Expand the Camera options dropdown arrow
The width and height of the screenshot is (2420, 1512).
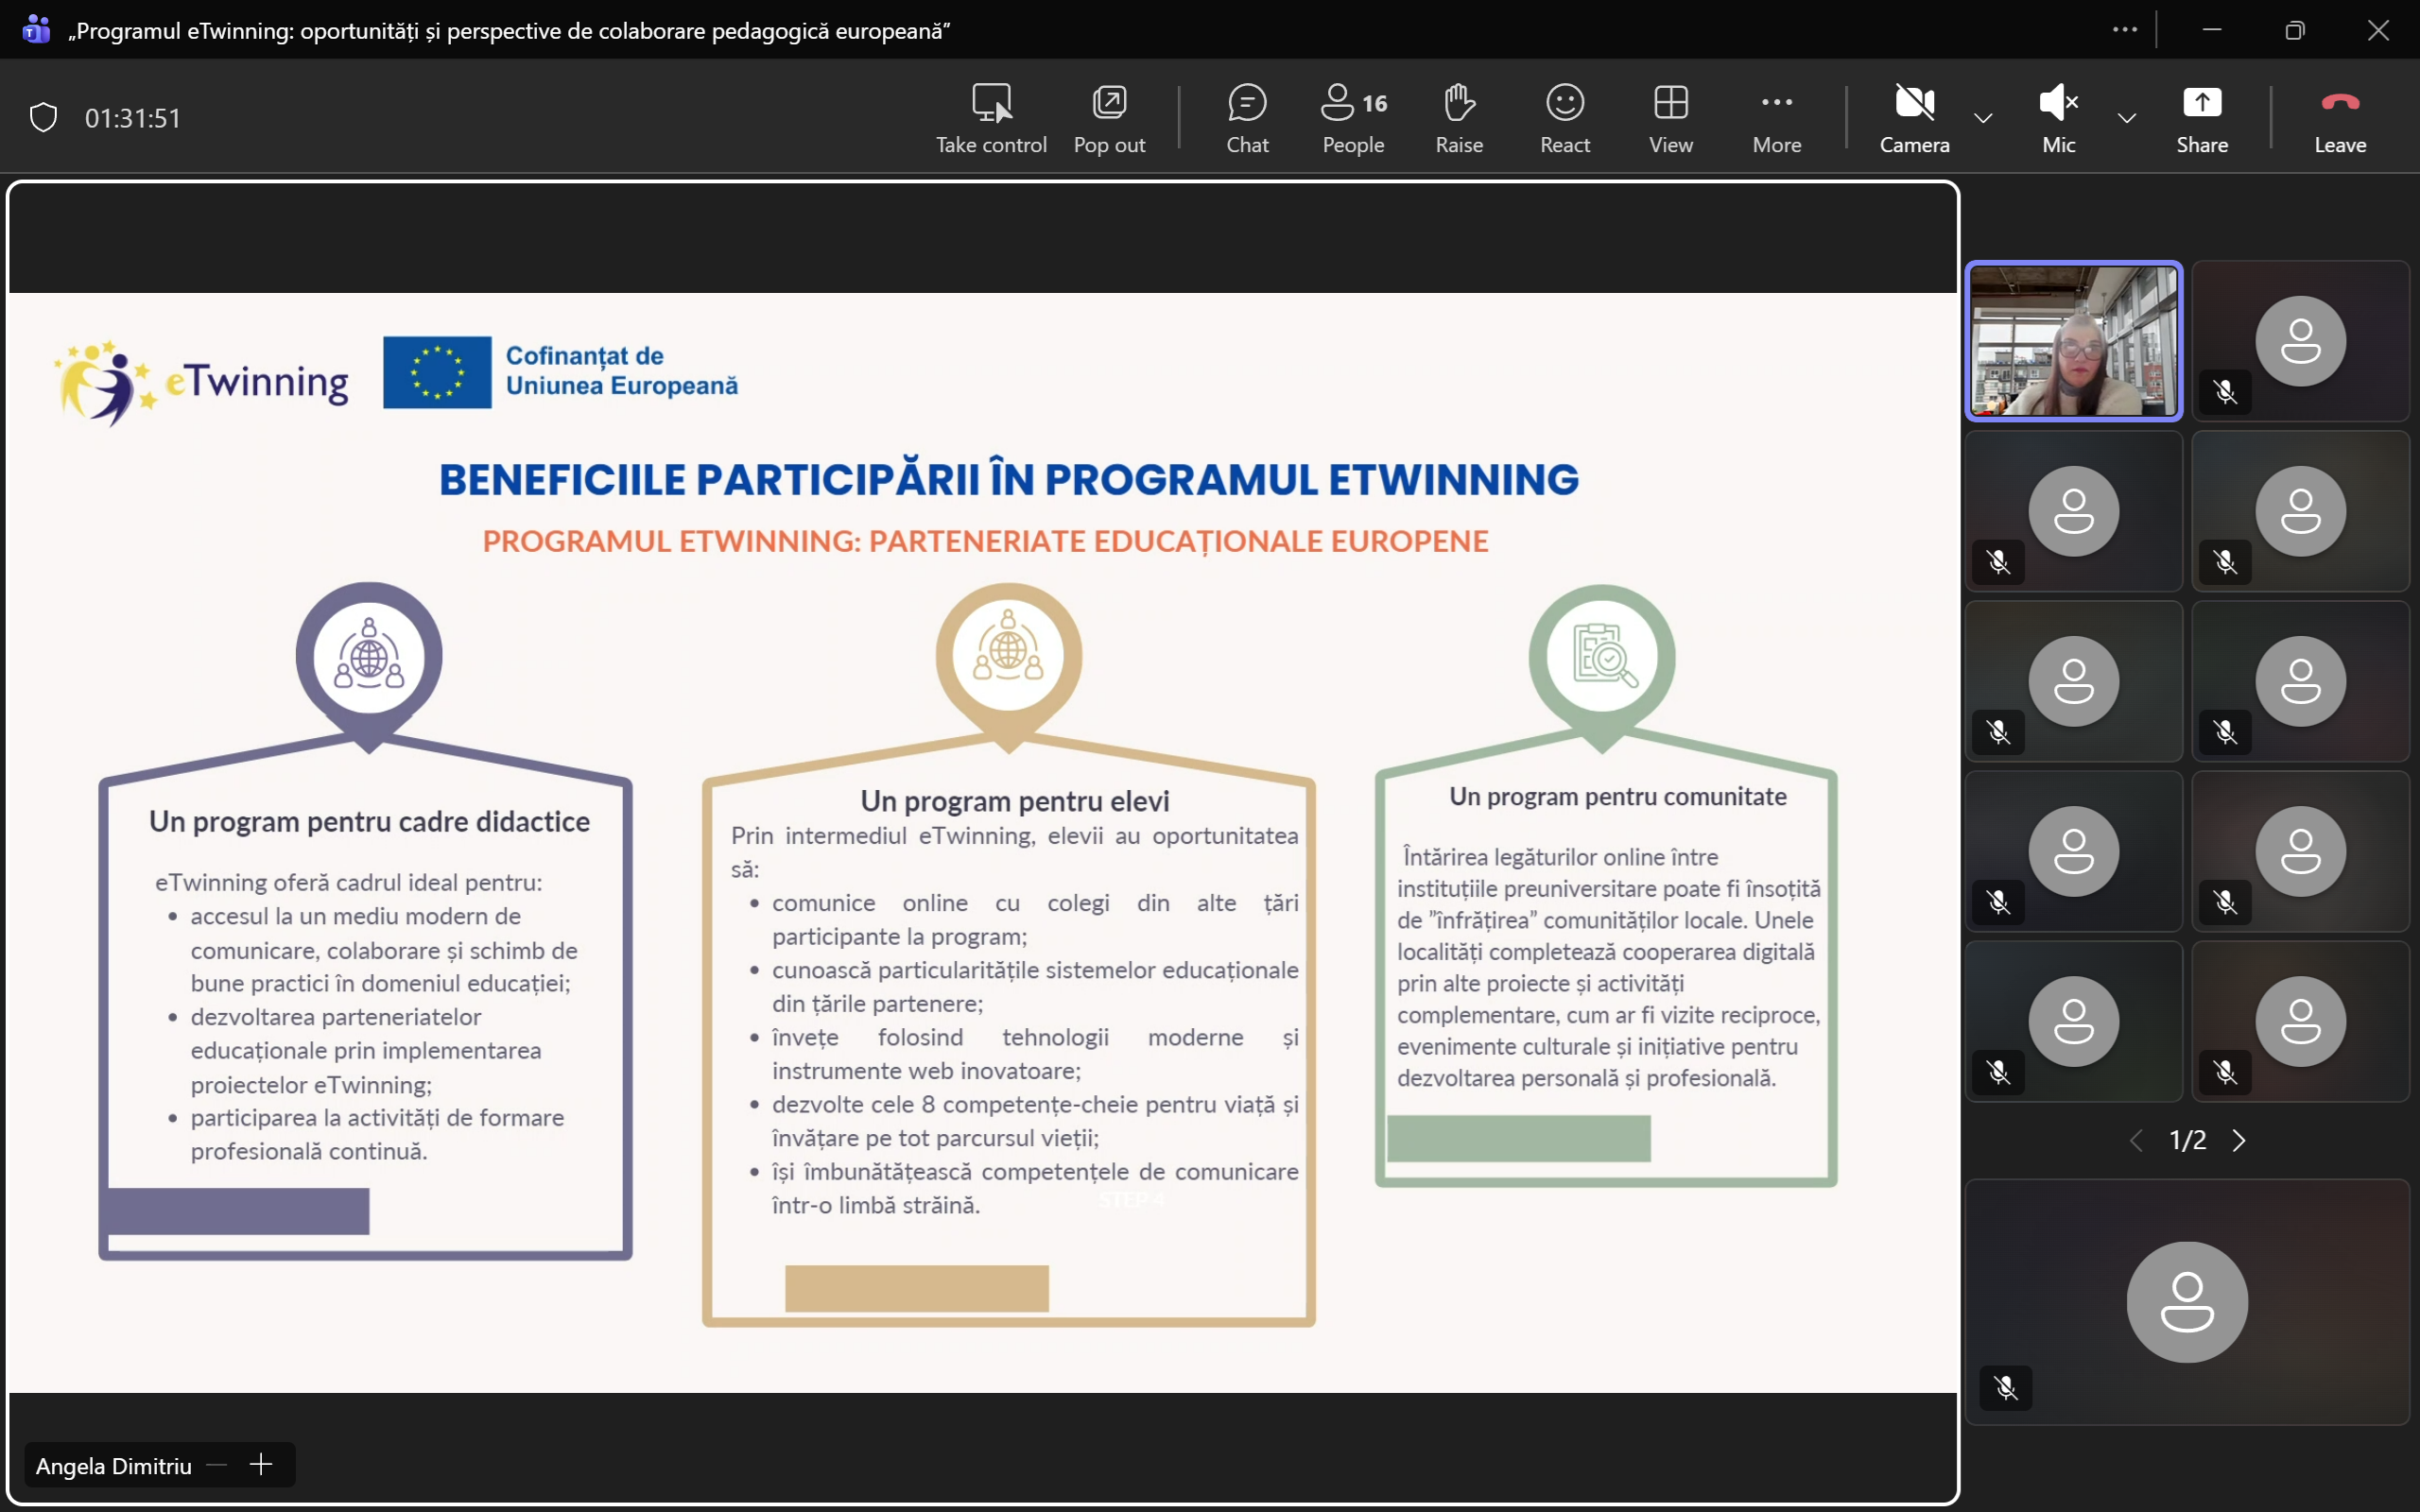(x=1983, y=118)
